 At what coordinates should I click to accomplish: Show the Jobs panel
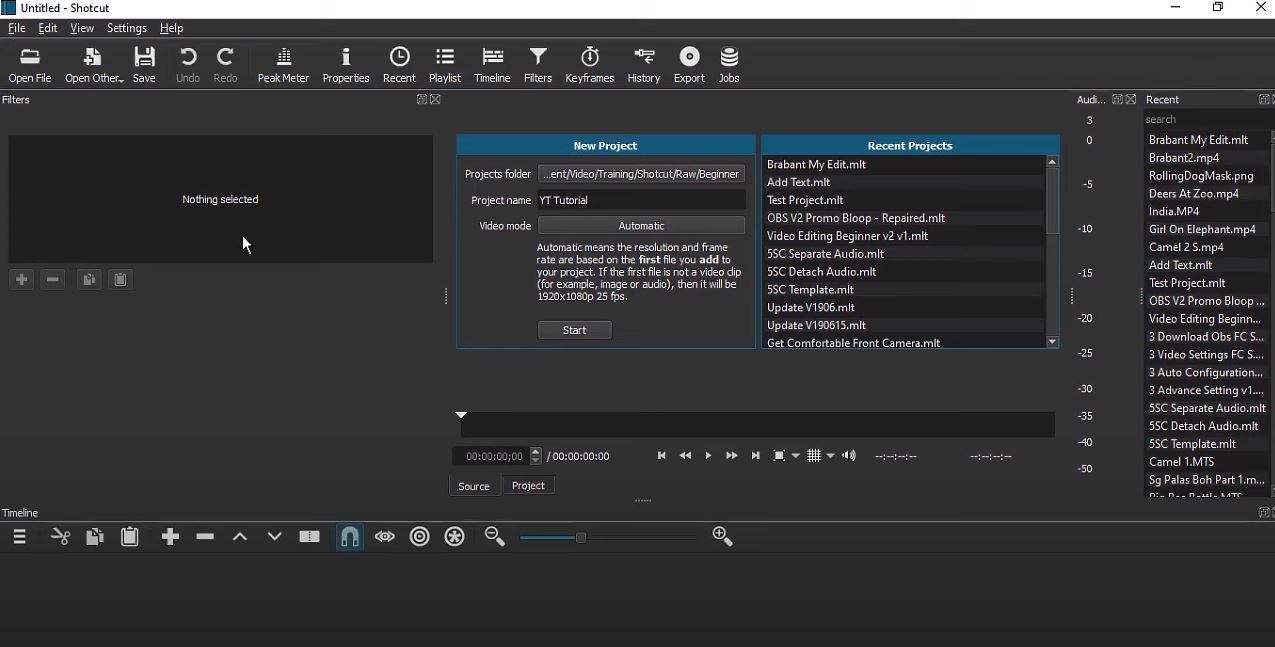729,65
